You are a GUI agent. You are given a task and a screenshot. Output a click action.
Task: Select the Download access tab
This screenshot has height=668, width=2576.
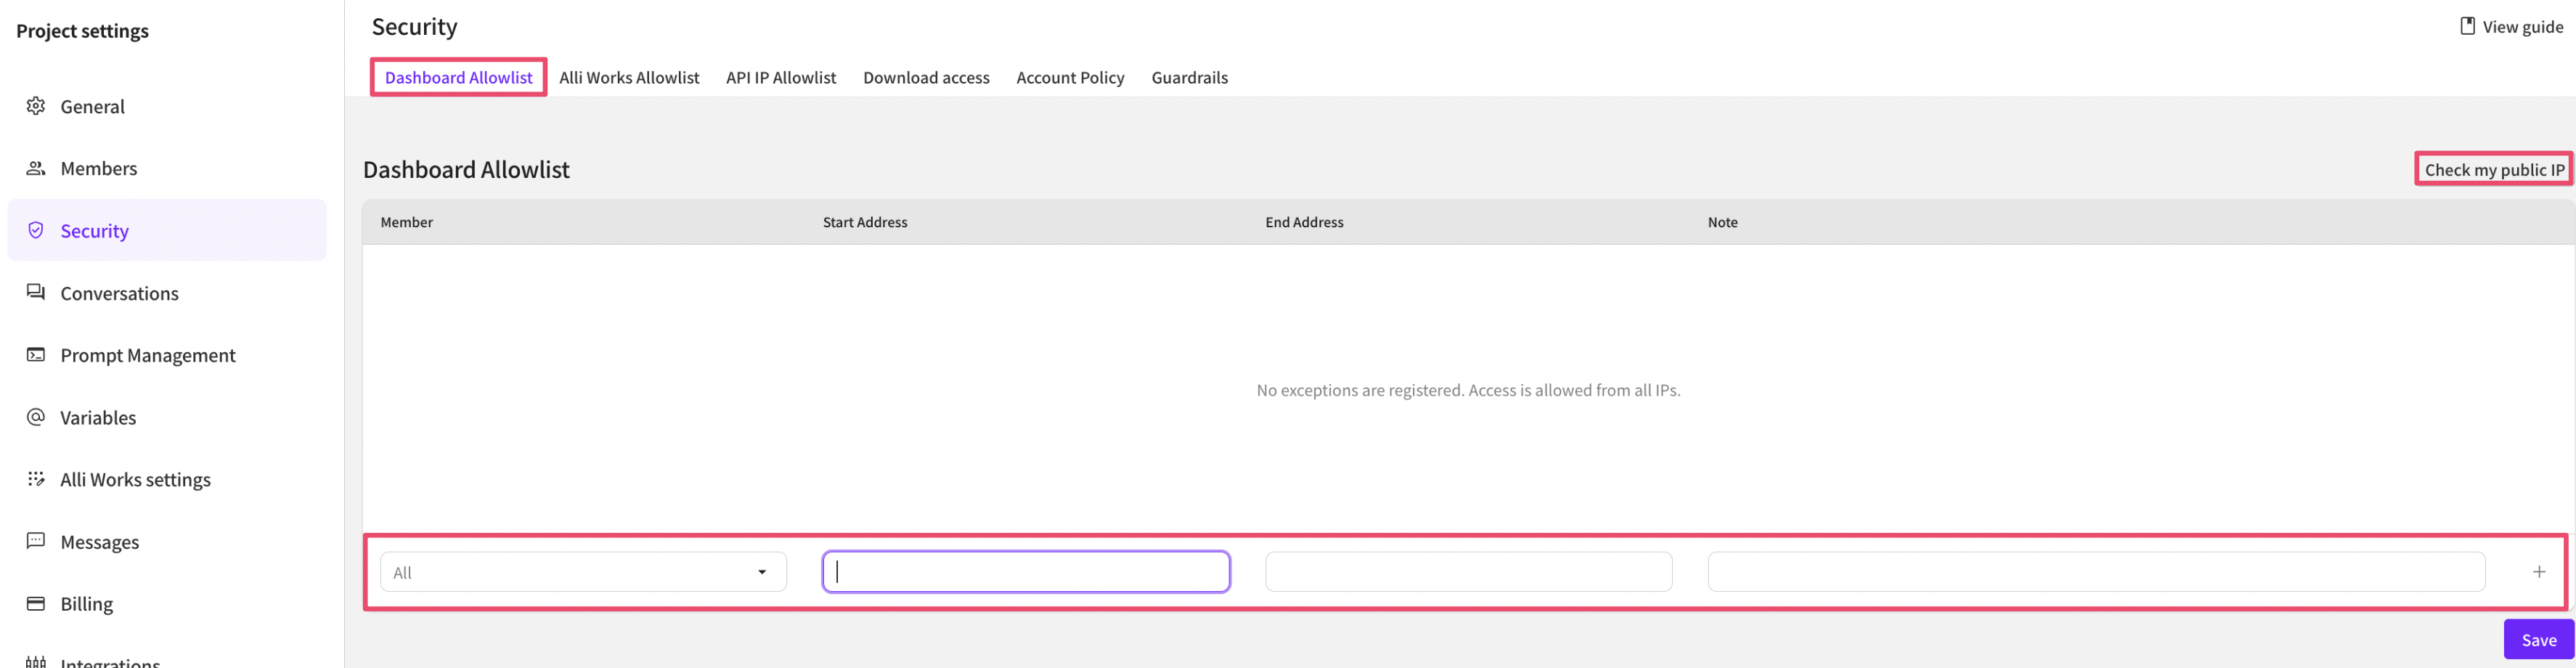pyautogui.click(x=925, y=78)
